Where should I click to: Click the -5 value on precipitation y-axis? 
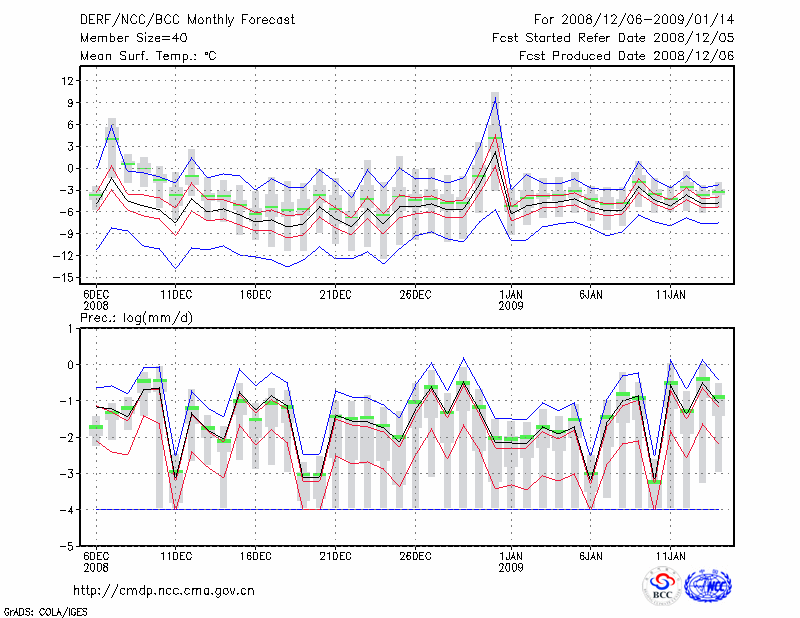pos(68,547)
